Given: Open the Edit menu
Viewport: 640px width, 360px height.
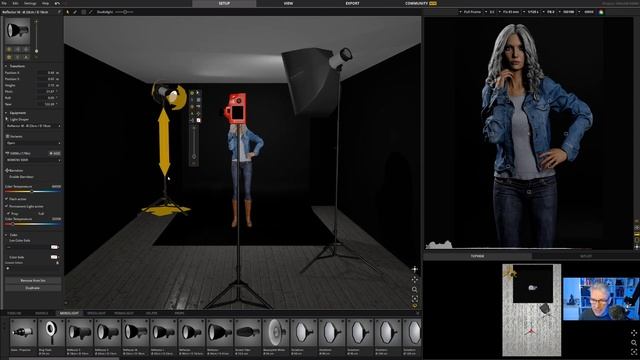Looking at the screenshot, I should pyautogui.click(x=16, y=3).
